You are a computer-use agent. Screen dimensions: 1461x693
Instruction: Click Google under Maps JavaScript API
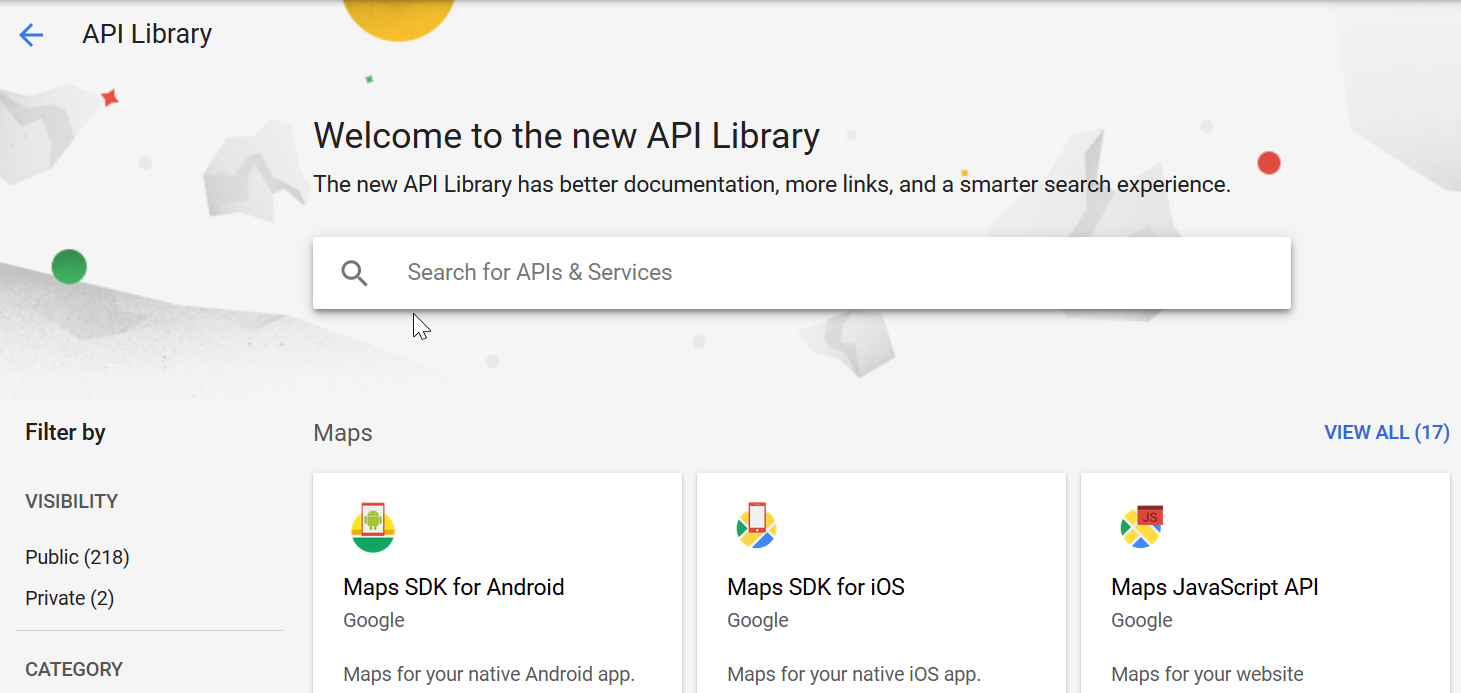pyautogui.click(x=1142, y=620)
